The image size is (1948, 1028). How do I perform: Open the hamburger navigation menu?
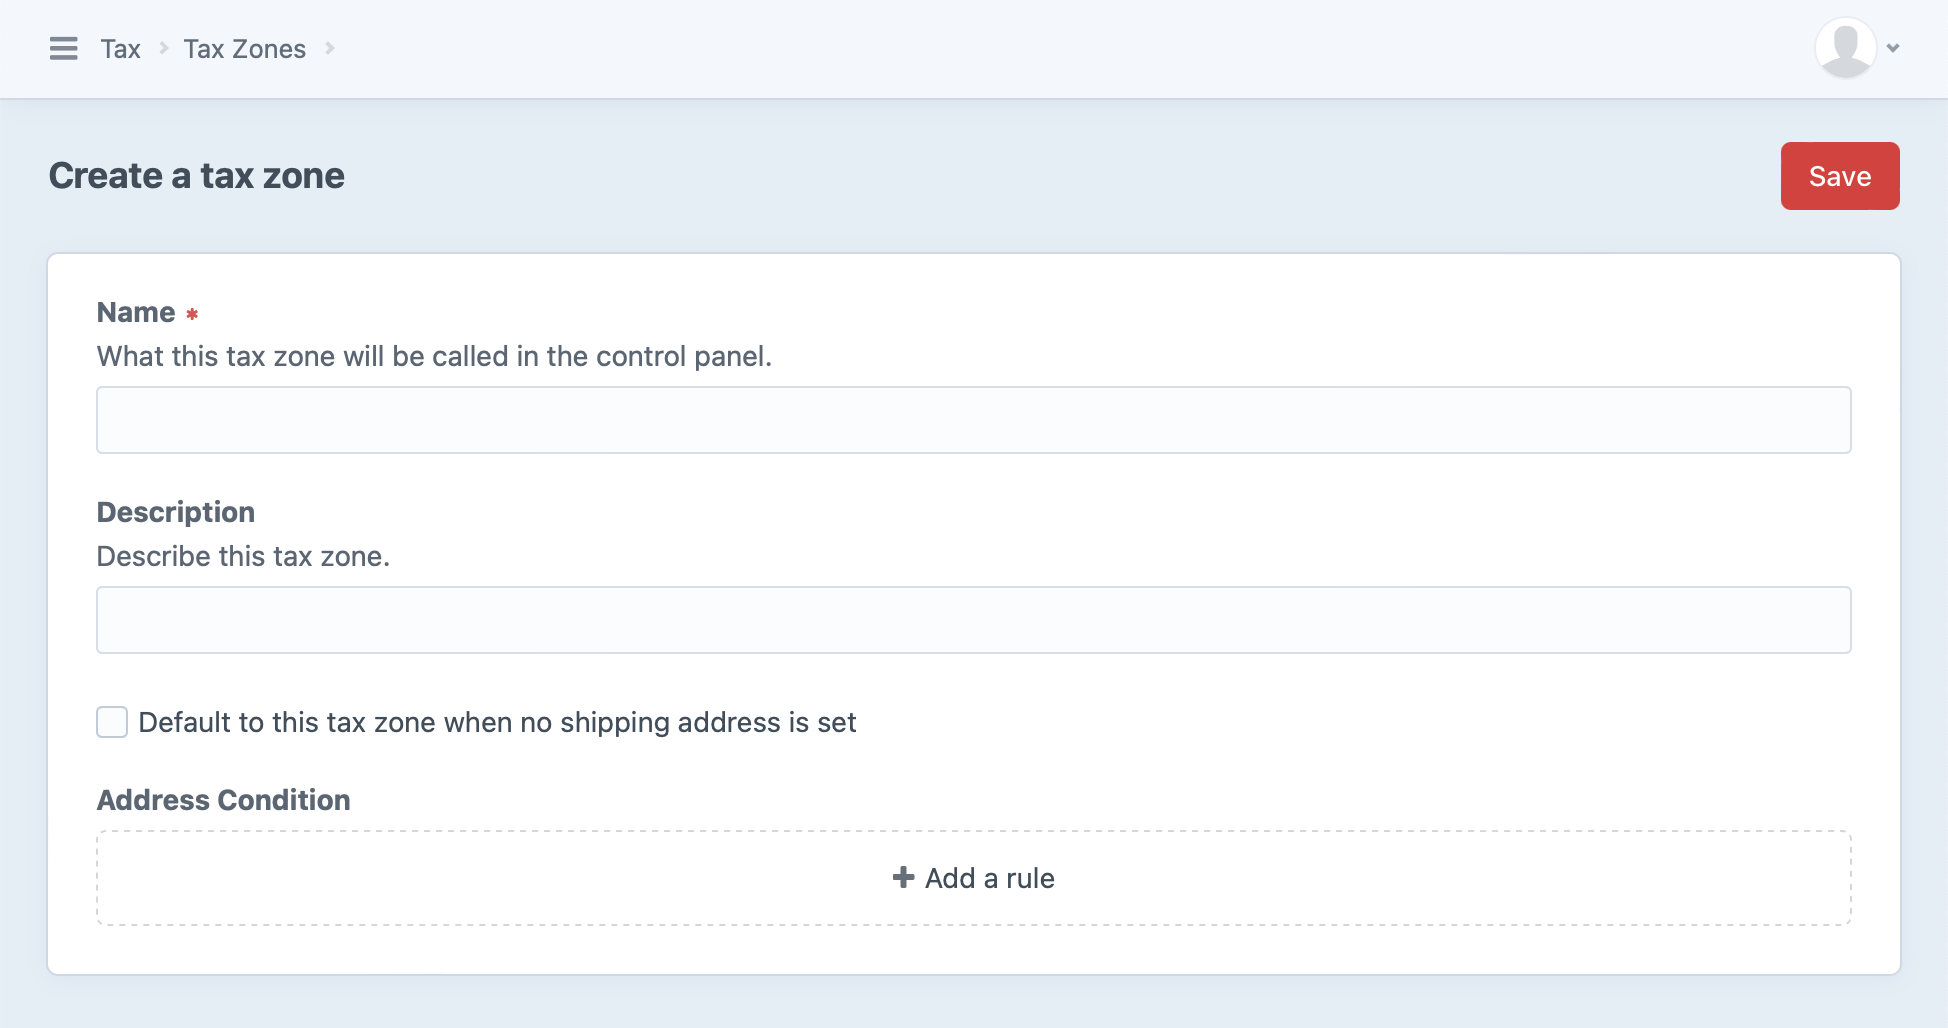pyautogui.click(x=63, y=48)
